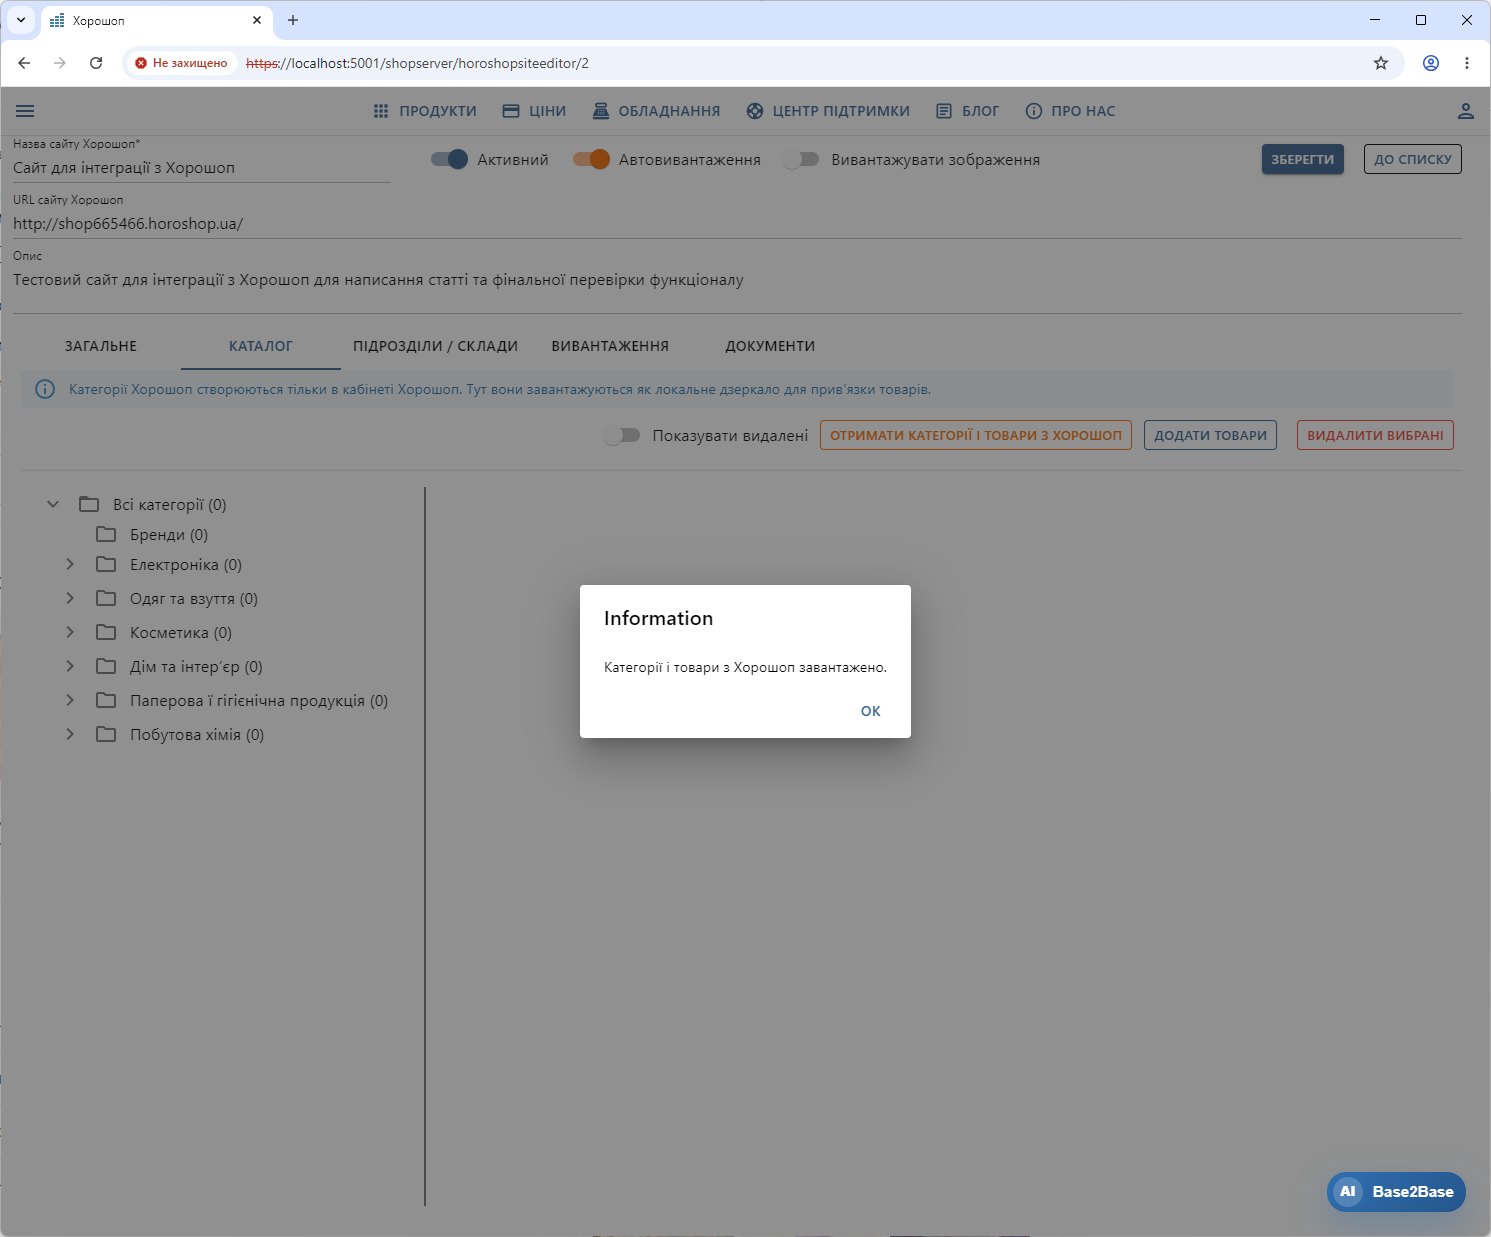
Task: Click the info icon in the blue notice bar
Action: (x=45, y=389)
